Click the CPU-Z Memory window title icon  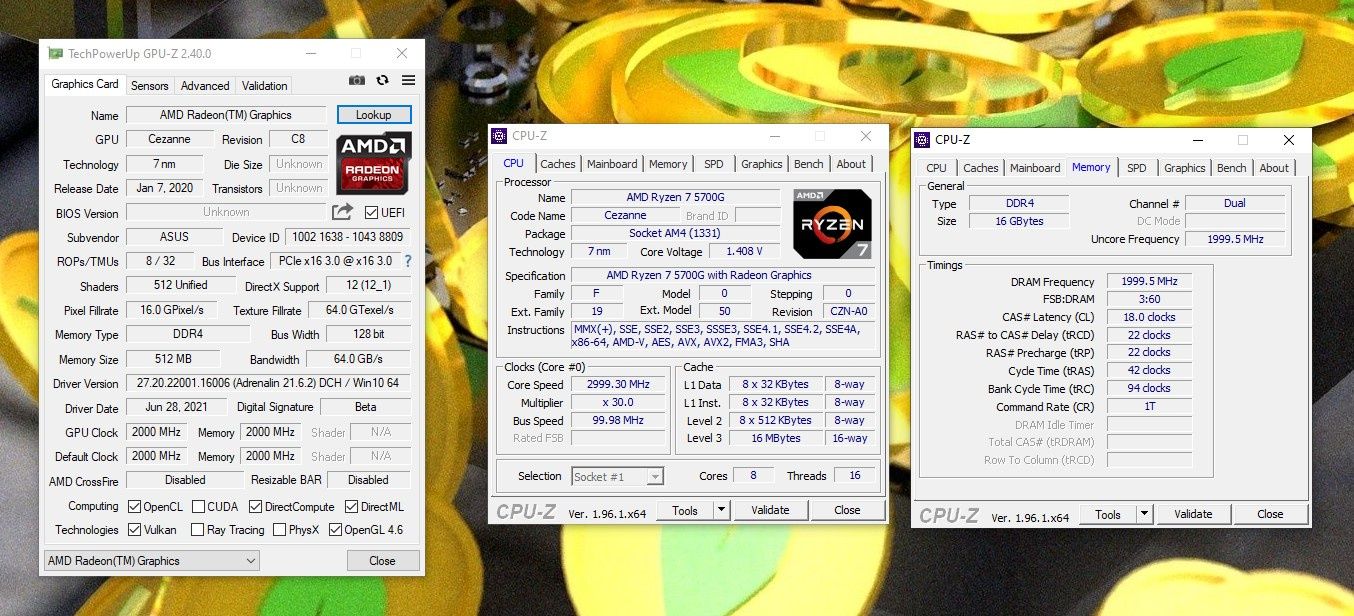click(x=923, y=140)
